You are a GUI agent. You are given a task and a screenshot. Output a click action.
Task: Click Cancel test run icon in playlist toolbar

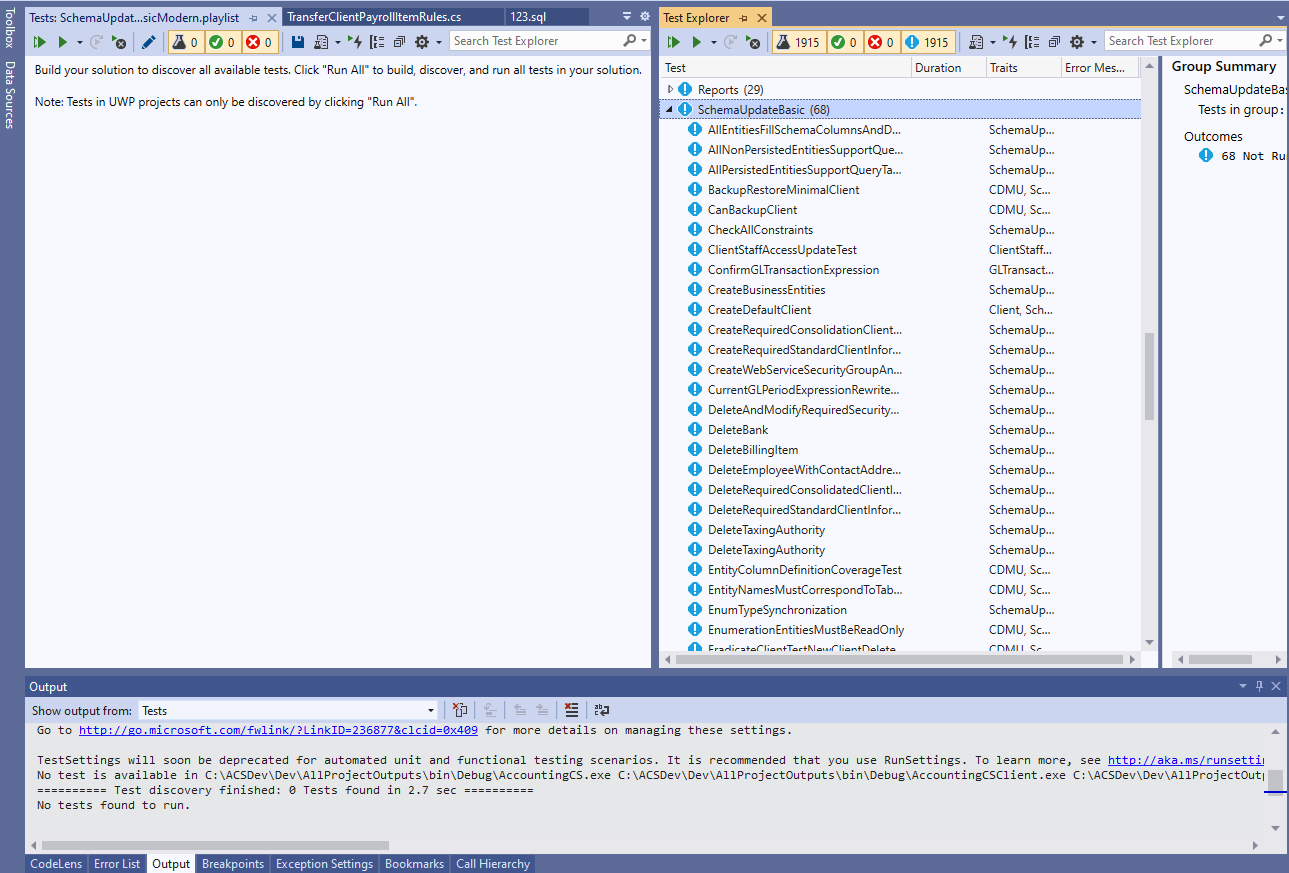(119, 42)
